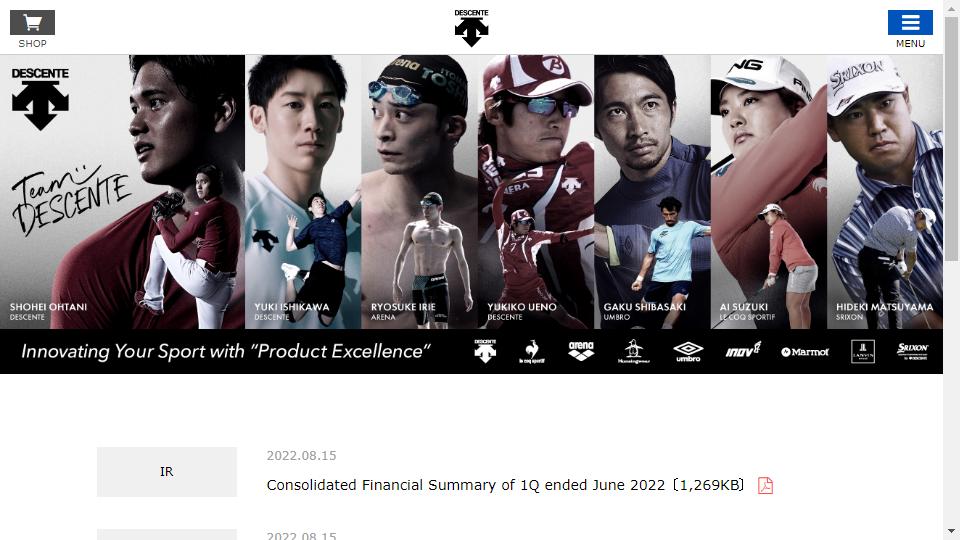Open Consolidated Financial Summary of 1Q link
This screenshot has height=540, width=960.
(x=505, y=485)
